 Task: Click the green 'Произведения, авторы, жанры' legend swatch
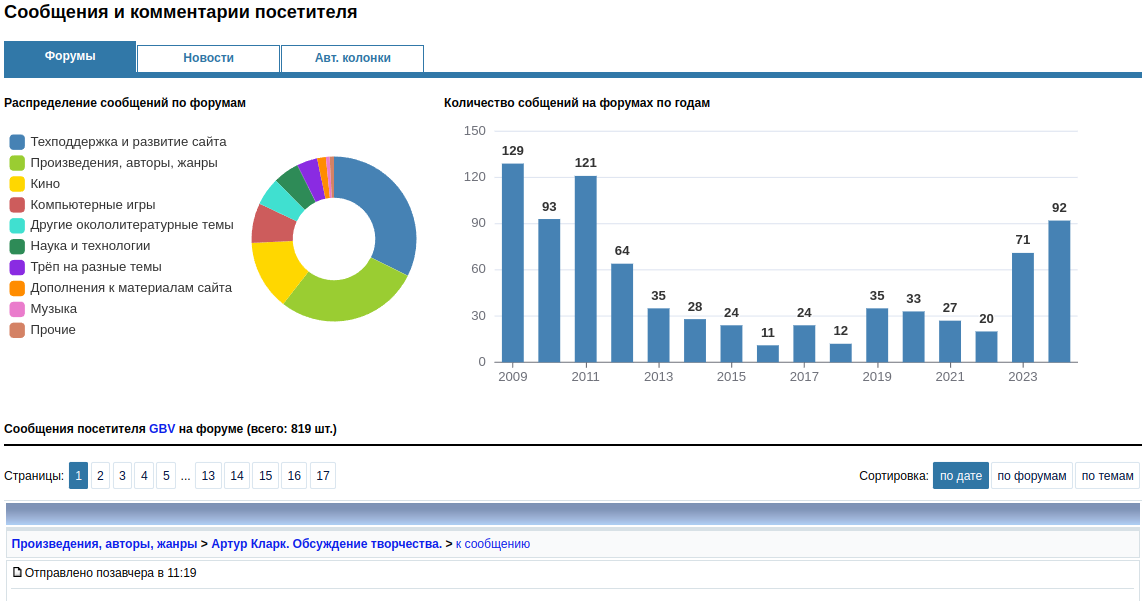(17, 163)
